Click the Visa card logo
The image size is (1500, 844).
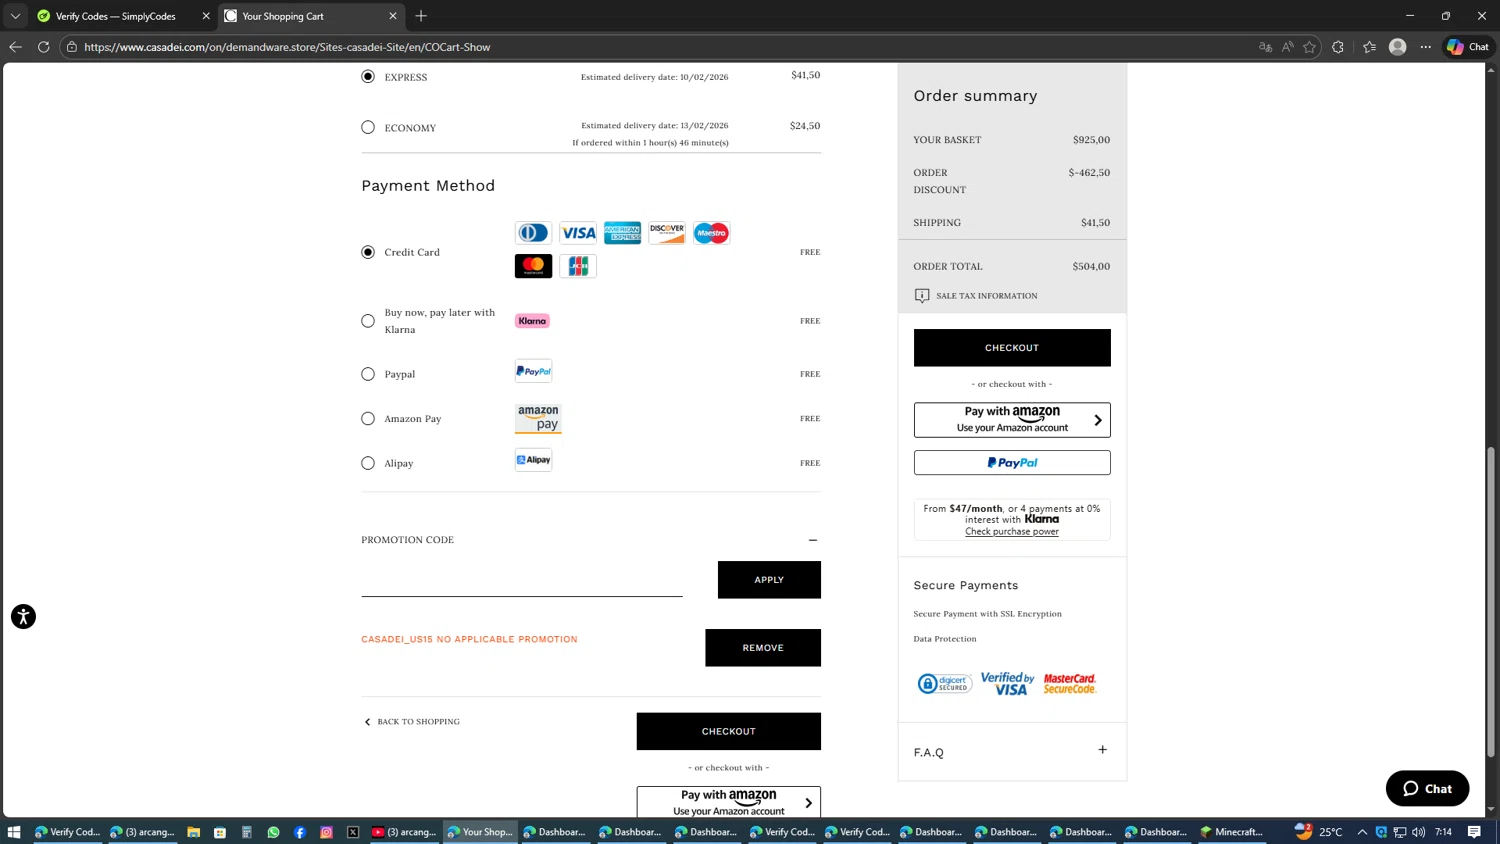pos(578,233)
